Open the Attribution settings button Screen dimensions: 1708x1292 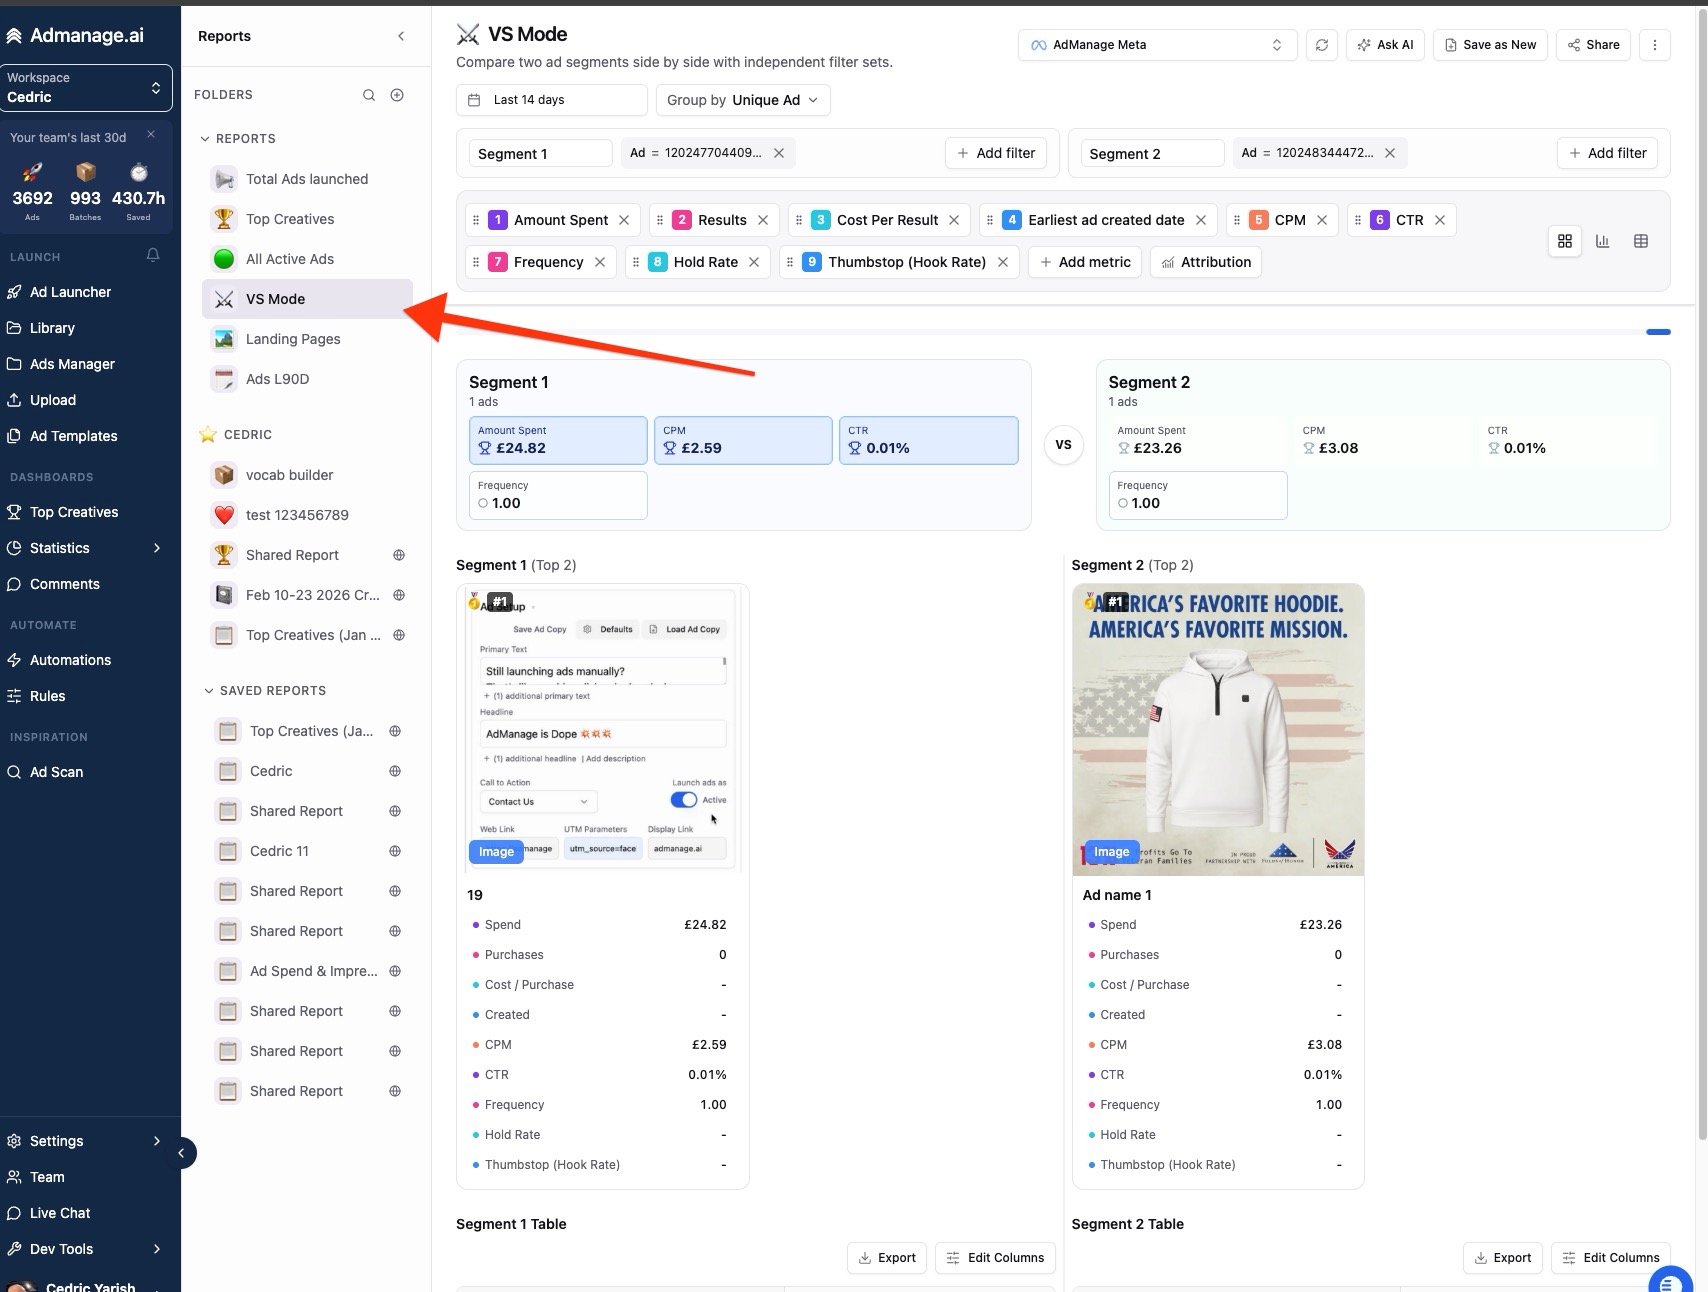1206,262
